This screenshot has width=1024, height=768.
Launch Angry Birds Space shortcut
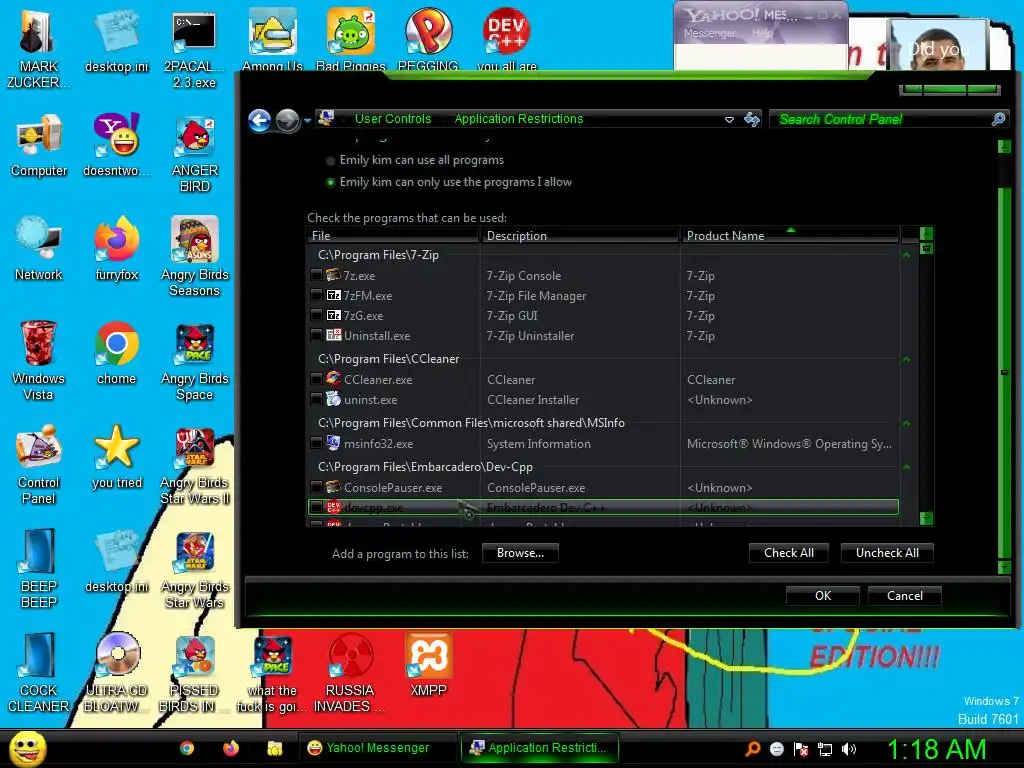194,361
